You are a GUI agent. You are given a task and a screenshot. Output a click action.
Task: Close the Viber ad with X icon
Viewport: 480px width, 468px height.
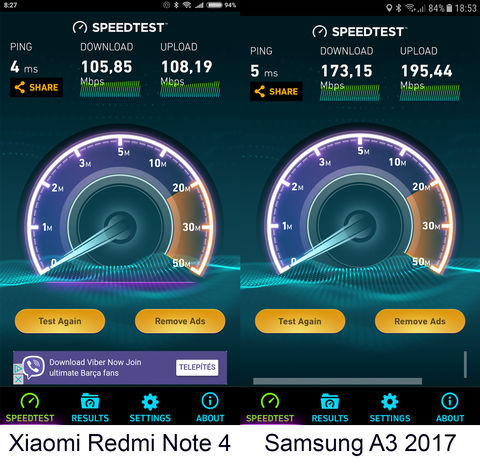point(19,379)
